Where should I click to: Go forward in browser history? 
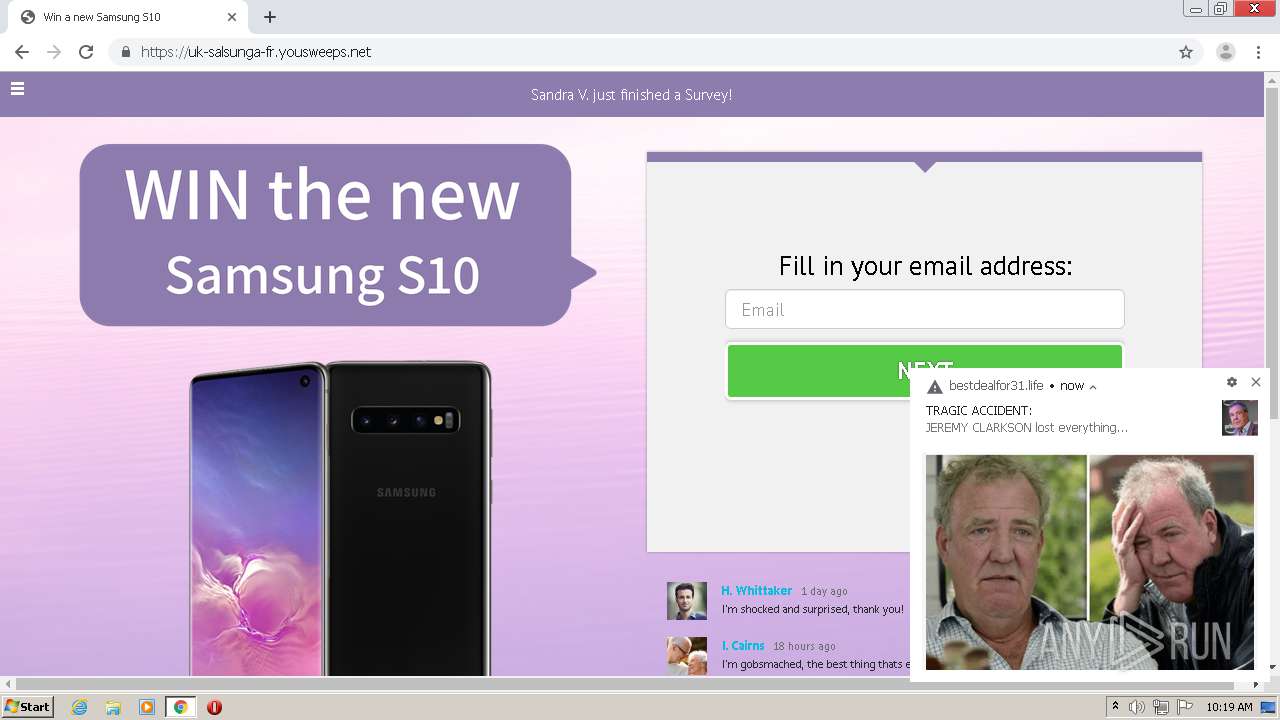coord(54,52)
